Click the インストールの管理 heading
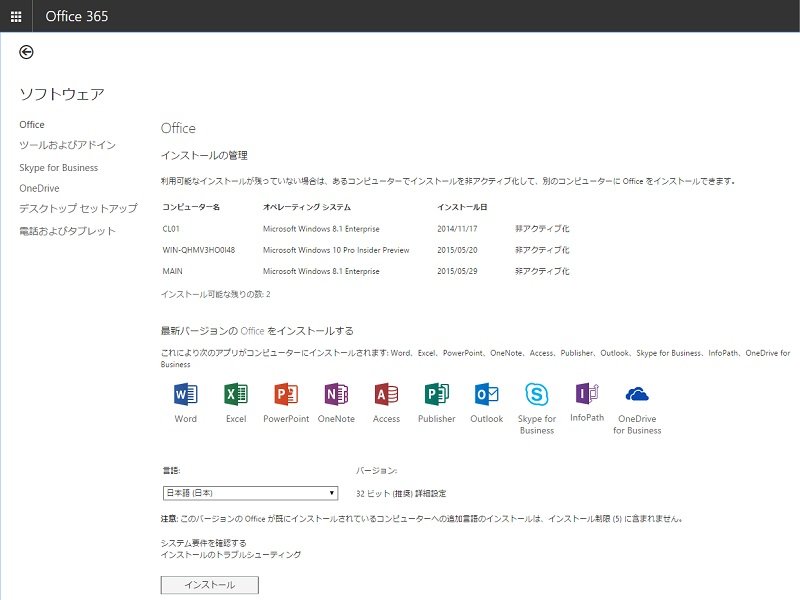Image resolution: width=800 pixels, height=600 pixels. point(204,155)
